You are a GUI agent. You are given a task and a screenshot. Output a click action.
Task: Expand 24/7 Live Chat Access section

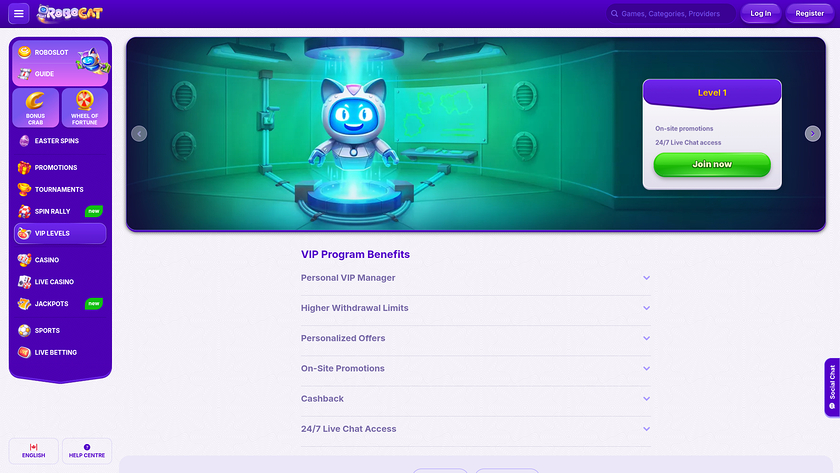pyautogui.click(x=476, y=429)
